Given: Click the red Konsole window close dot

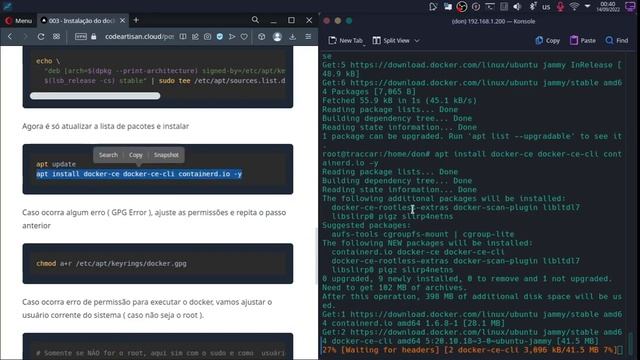Looking at the screenshot, I should (x=327, y=21).
